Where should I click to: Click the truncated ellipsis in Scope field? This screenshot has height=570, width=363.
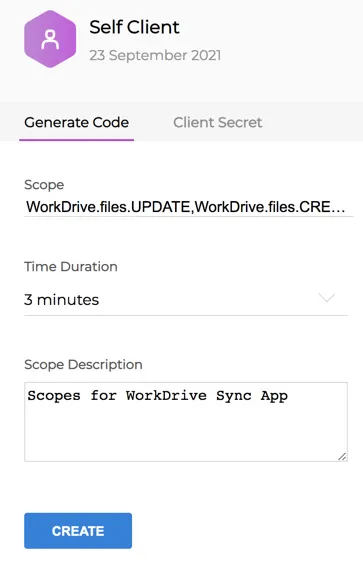tap(338, 210)
